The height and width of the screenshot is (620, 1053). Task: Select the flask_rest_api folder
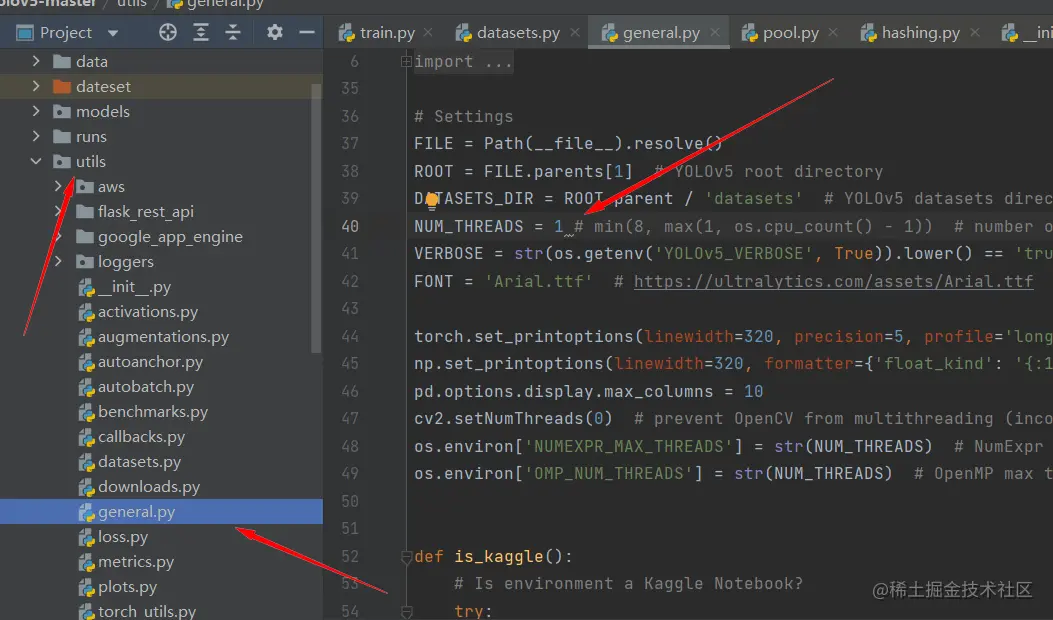coord(146,212)
